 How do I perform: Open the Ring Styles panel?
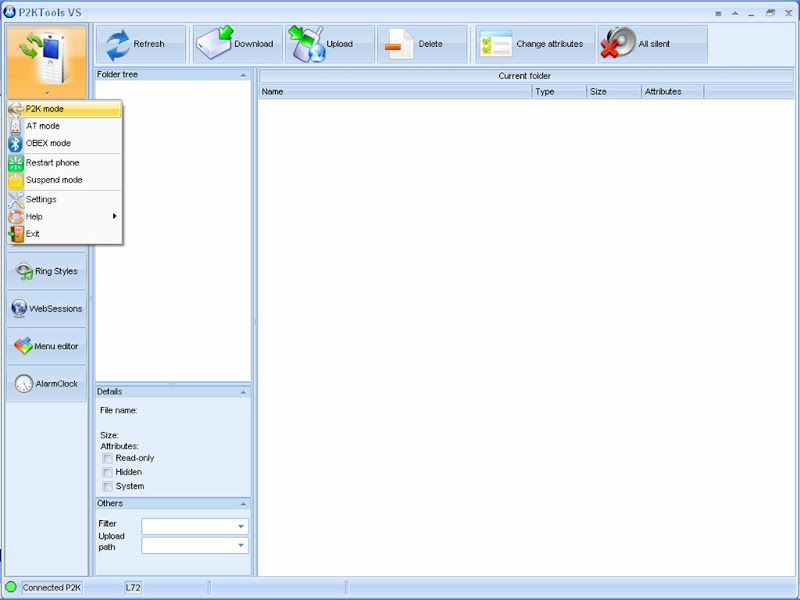(x=46, y=271)
